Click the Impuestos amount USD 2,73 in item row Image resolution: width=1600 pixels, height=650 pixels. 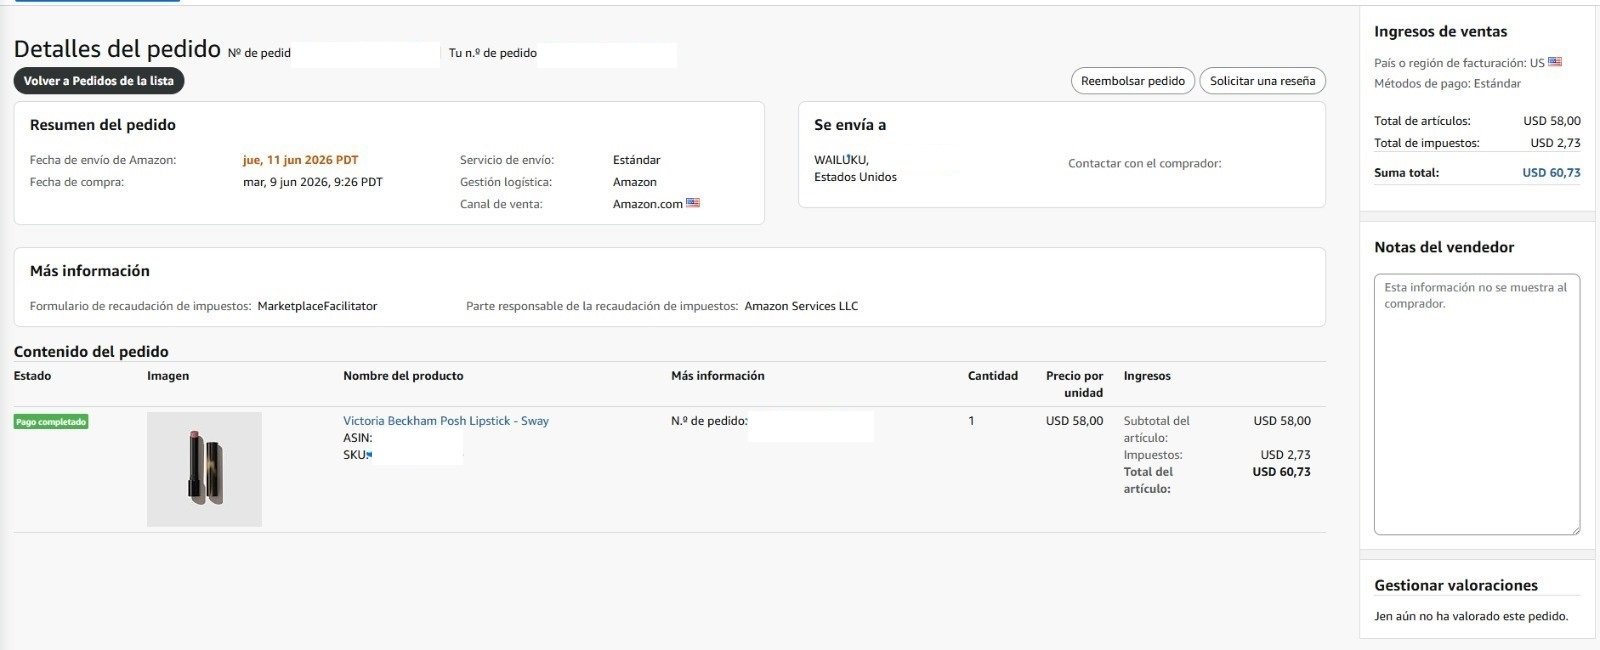[x=1285, y=455]
